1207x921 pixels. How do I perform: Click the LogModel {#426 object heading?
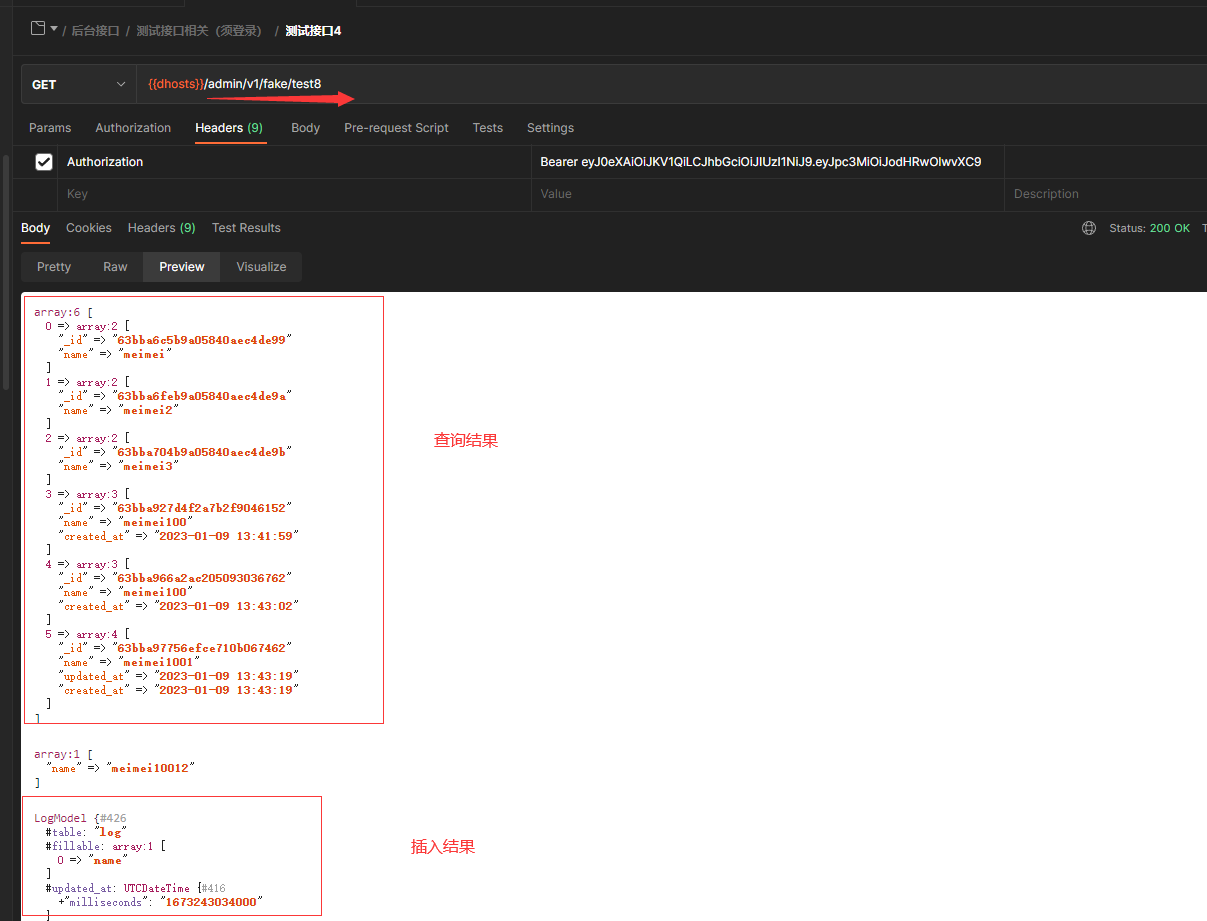[81, 818]
